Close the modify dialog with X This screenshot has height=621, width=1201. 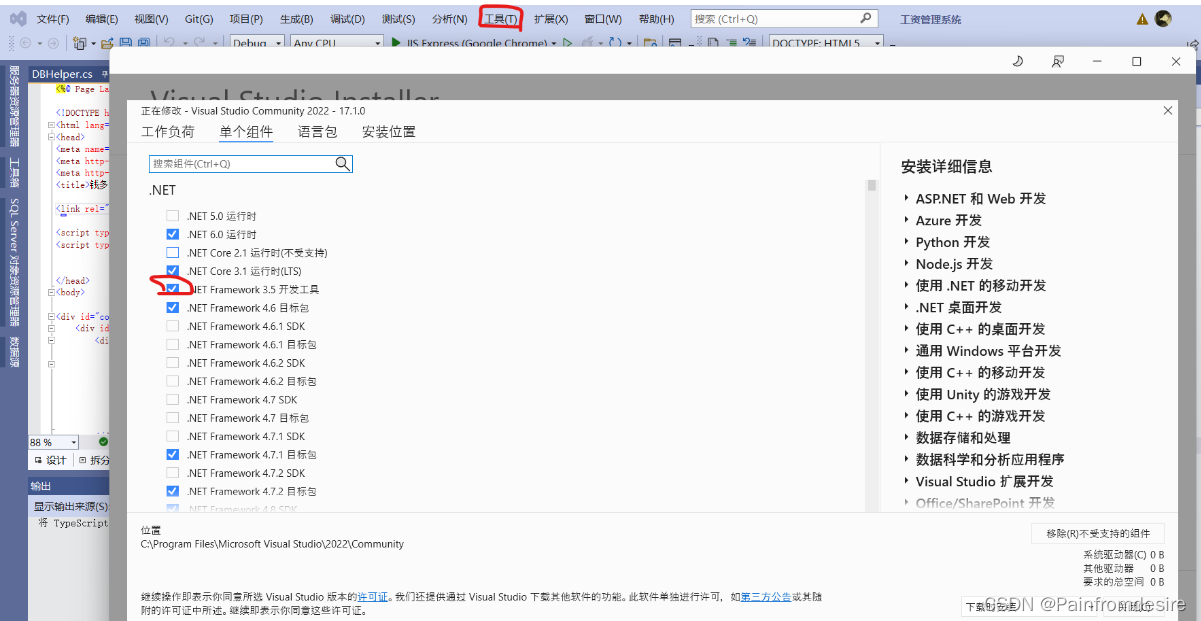1168,111
